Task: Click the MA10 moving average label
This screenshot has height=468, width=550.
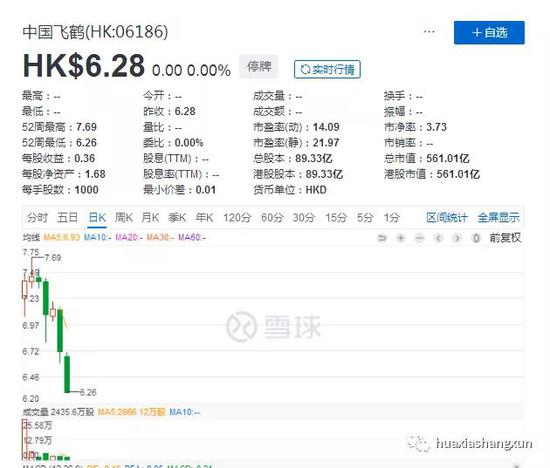Action: [97, 238]
